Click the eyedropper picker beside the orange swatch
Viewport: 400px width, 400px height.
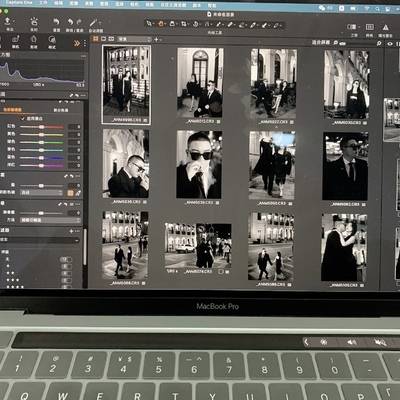pos(78,193)
